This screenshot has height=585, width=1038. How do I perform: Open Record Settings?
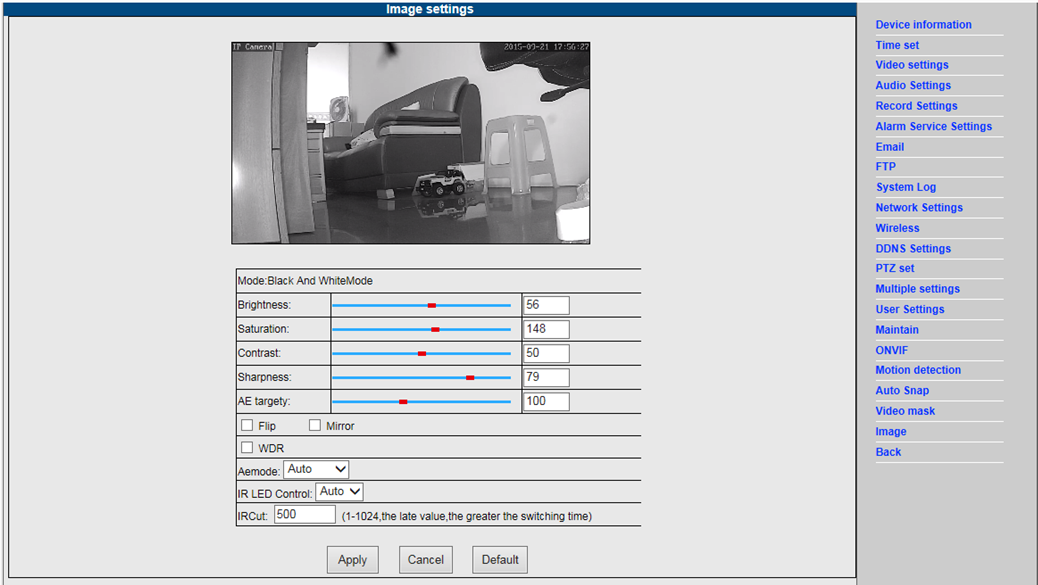[916, 106]
